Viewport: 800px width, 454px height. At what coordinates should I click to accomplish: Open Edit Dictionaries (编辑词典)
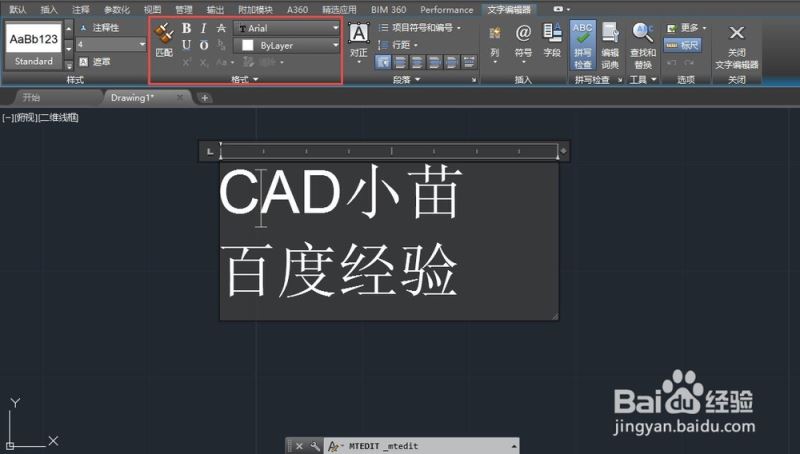[x=610, y=45]
